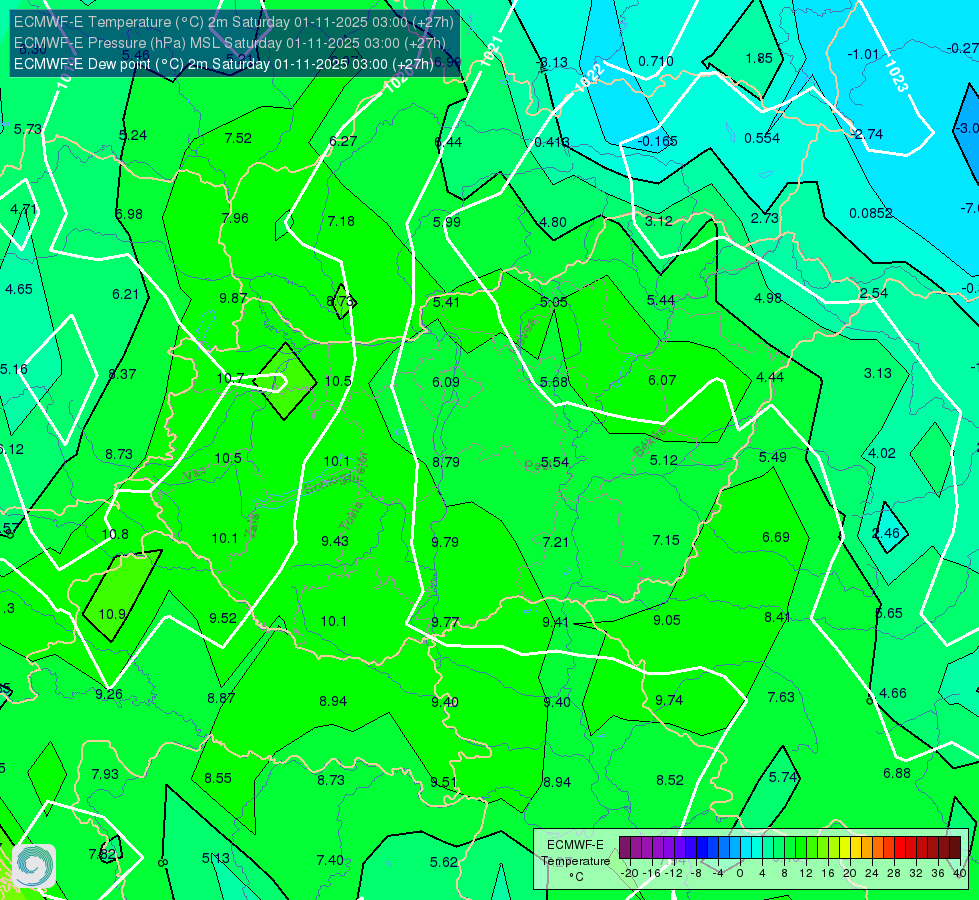Screen dimensions: 979x900
Task: Select the ECMWF-E Pressure MSL layer label
Action: click(x=230, y=43)
